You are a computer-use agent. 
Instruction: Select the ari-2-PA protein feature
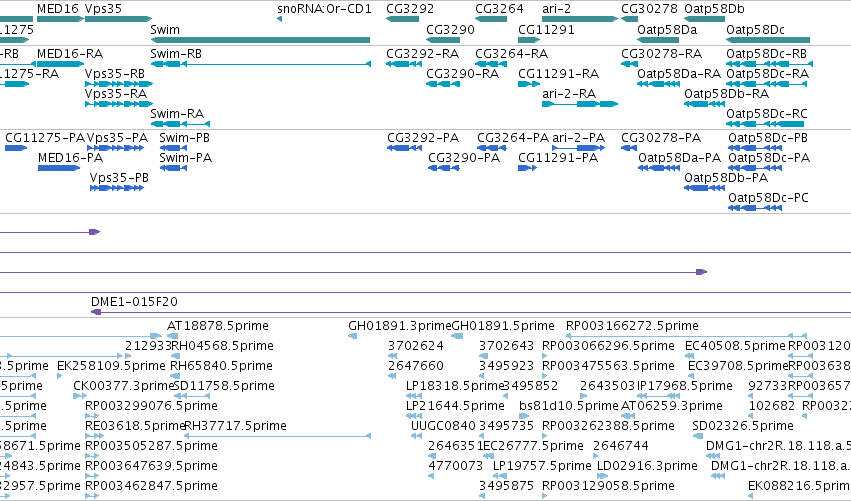579,148
